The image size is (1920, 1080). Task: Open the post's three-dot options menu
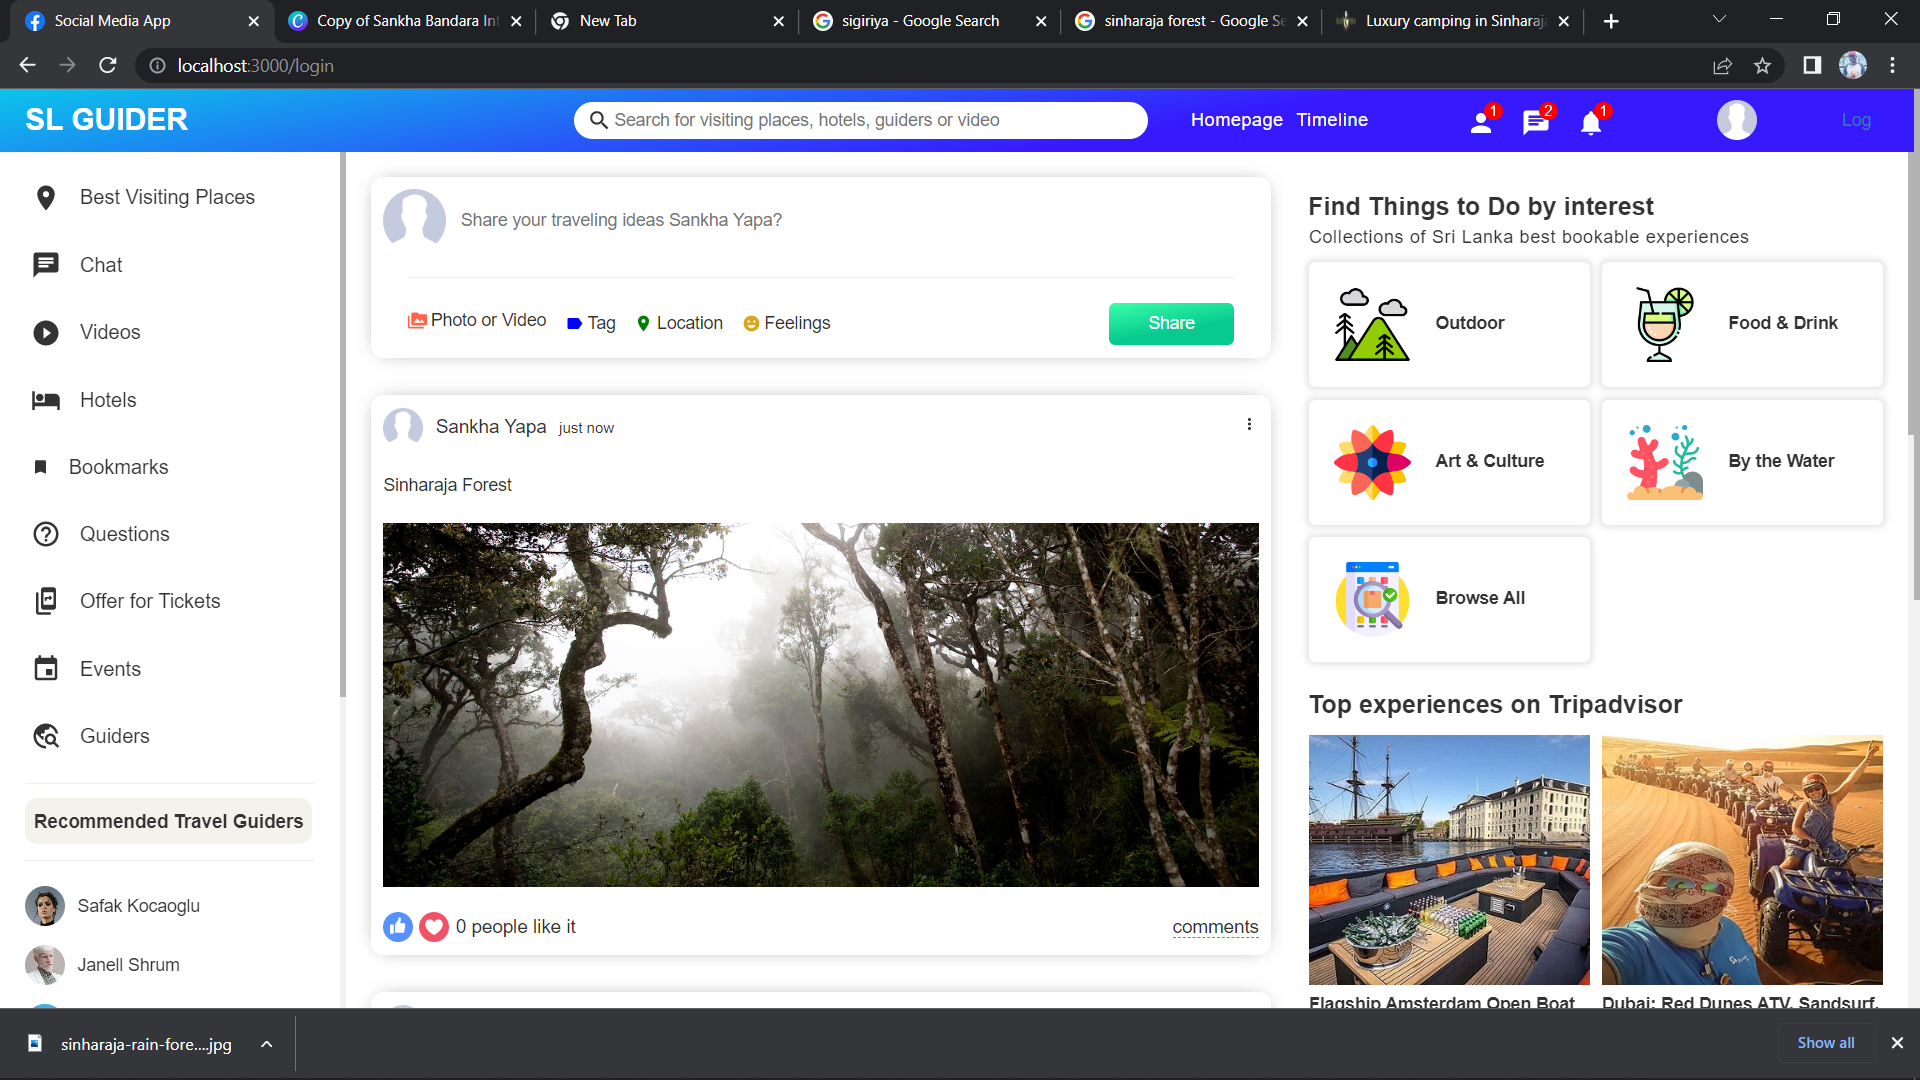pyautogui.click(x=1249, y=424)
